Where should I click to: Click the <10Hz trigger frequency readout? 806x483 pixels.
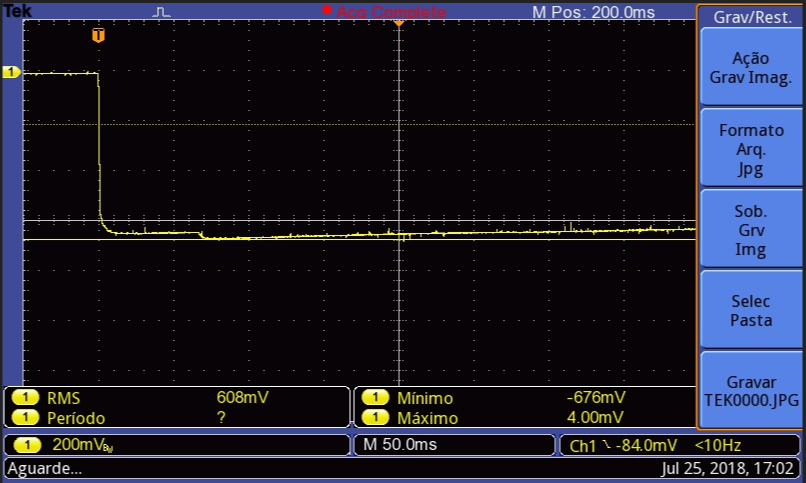click(x=718, y=445)
